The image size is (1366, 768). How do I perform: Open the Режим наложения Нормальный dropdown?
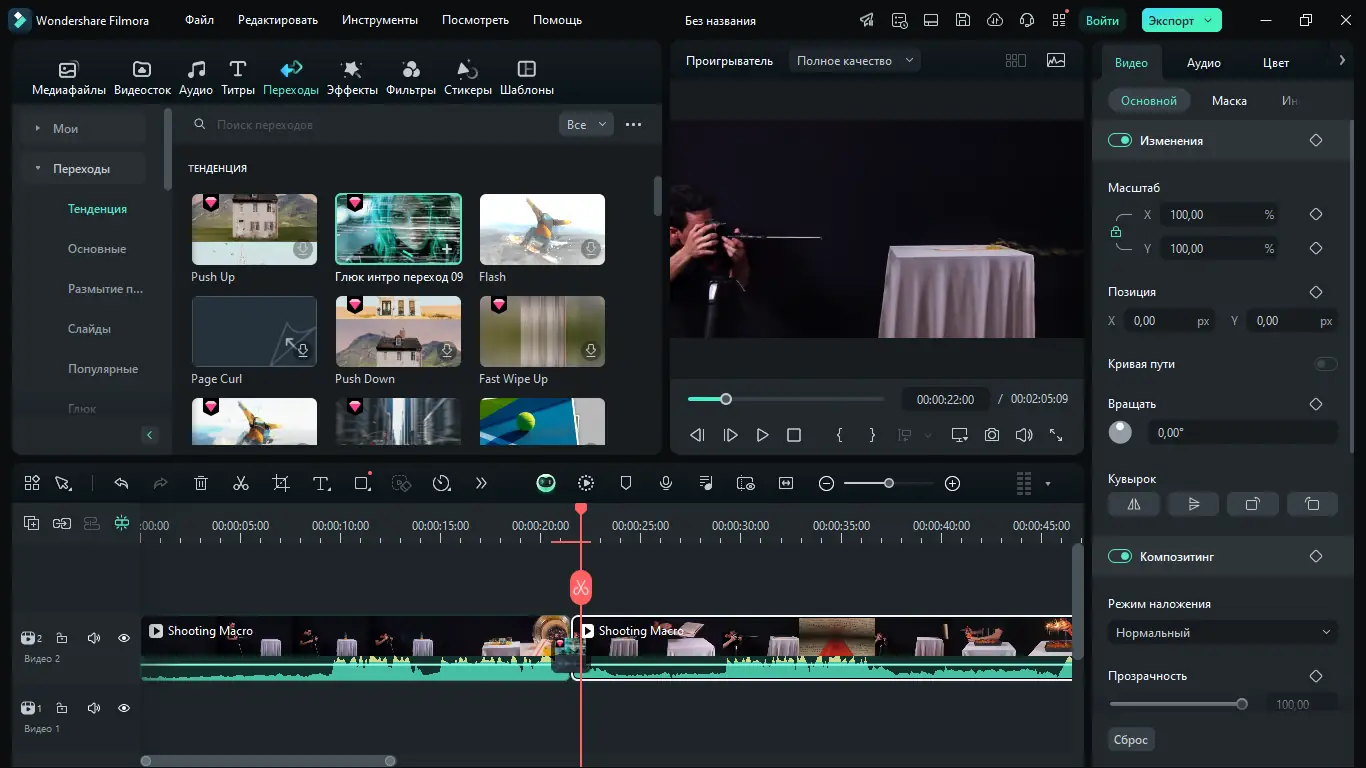coord(1222,633)
